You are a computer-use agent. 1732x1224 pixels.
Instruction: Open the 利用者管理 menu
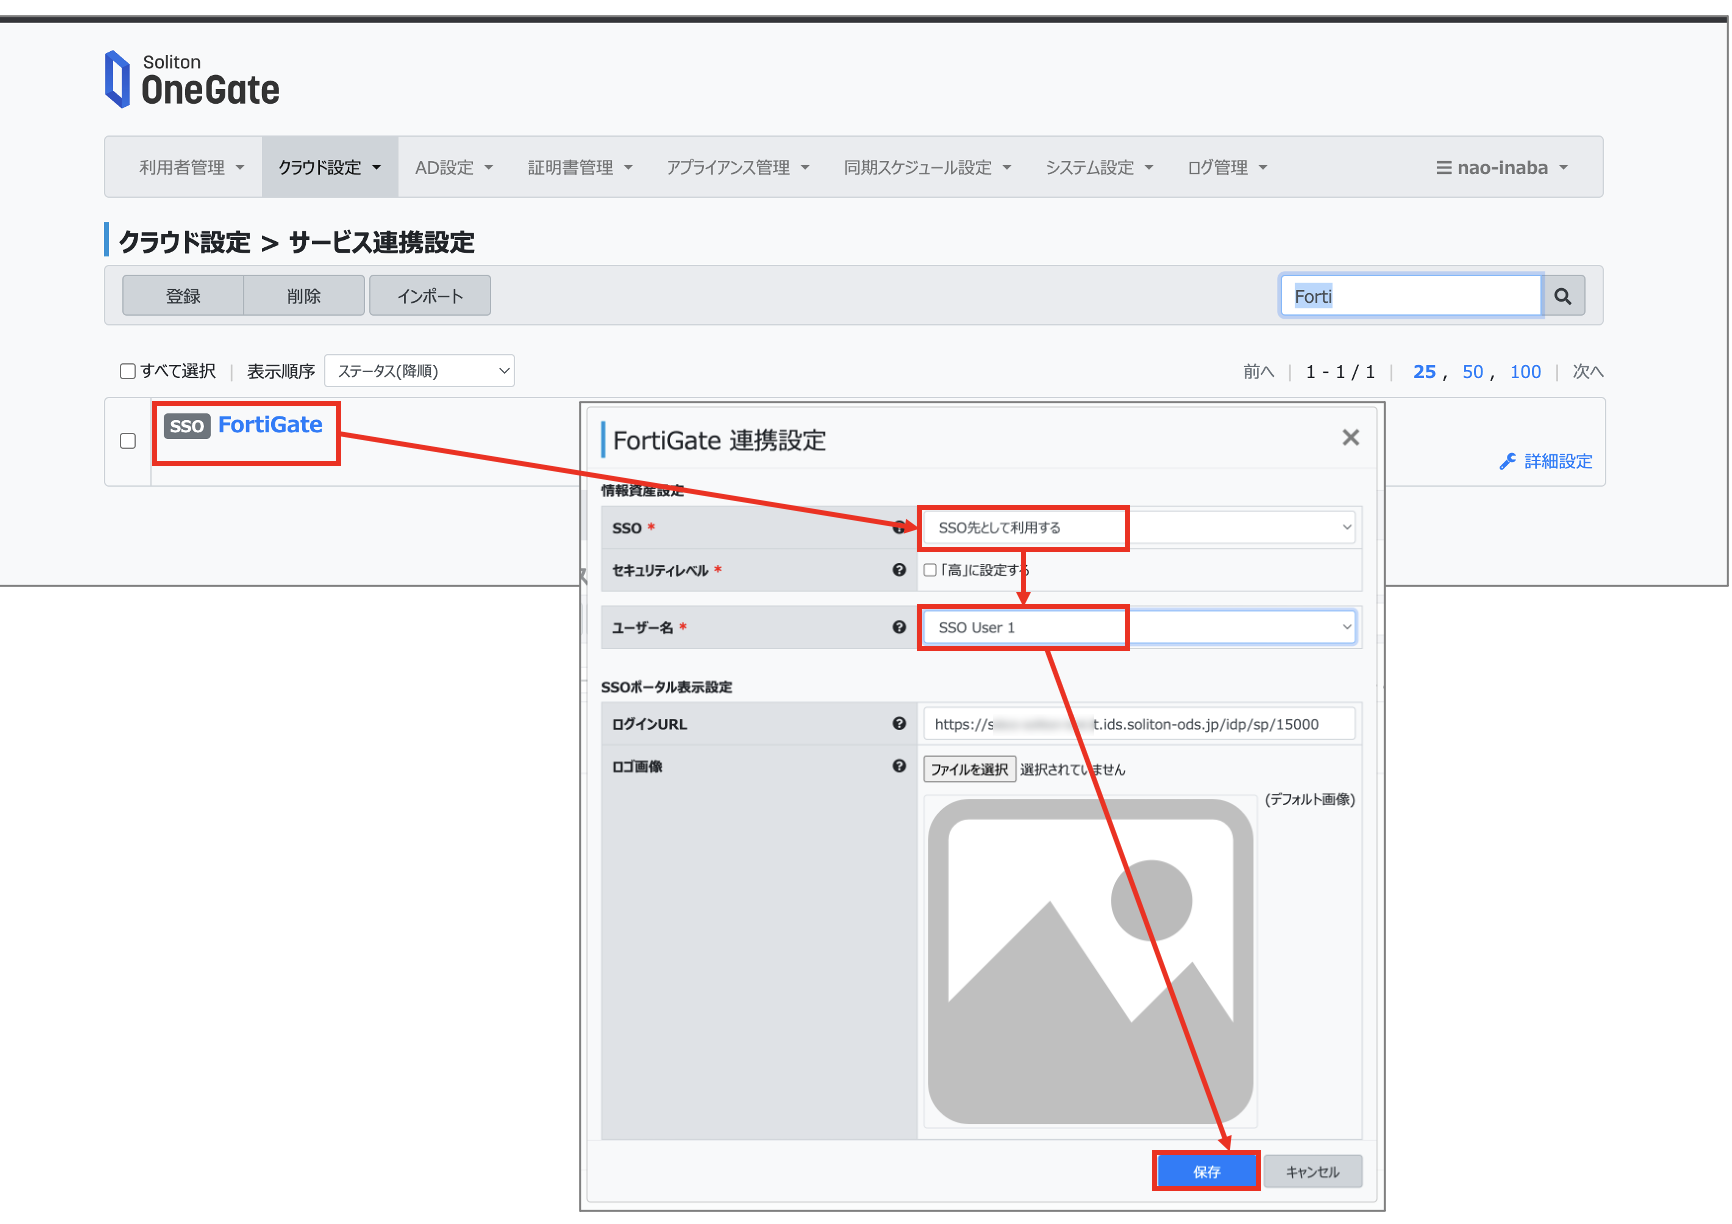tap(192, 168)
